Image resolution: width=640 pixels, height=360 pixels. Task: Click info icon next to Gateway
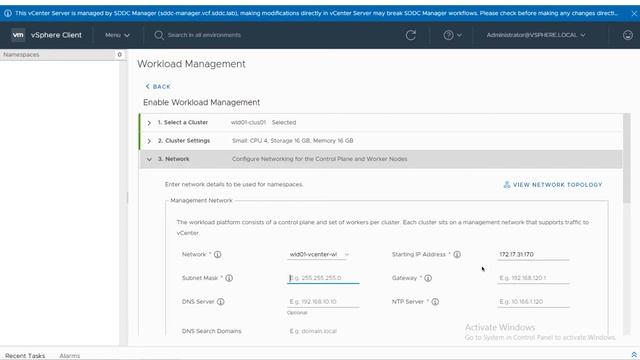[428, 278]
